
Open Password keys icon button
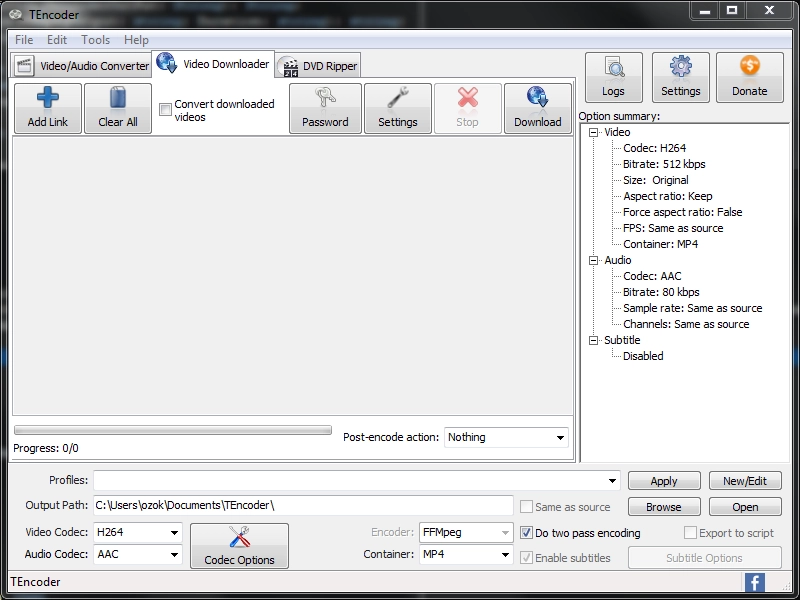(325, 108)
